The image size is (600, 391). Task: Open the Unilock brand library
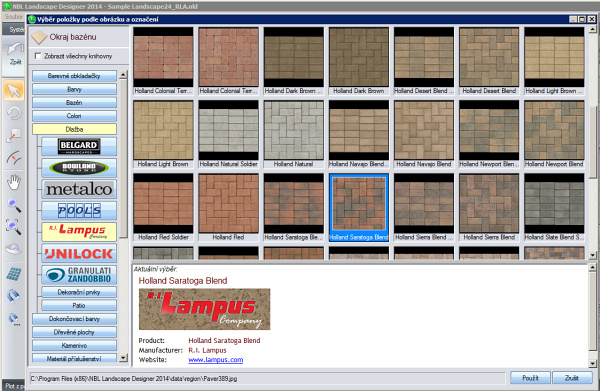click(x=79, y=253)
